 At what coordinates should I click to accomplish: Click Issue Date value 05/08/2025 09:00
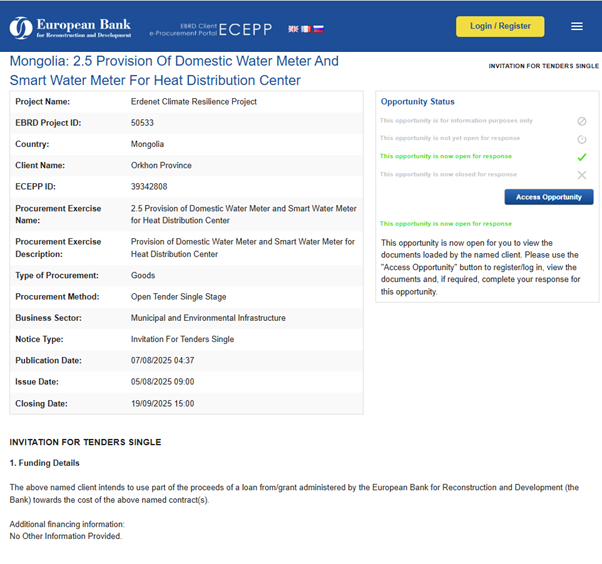click(162, 382)
